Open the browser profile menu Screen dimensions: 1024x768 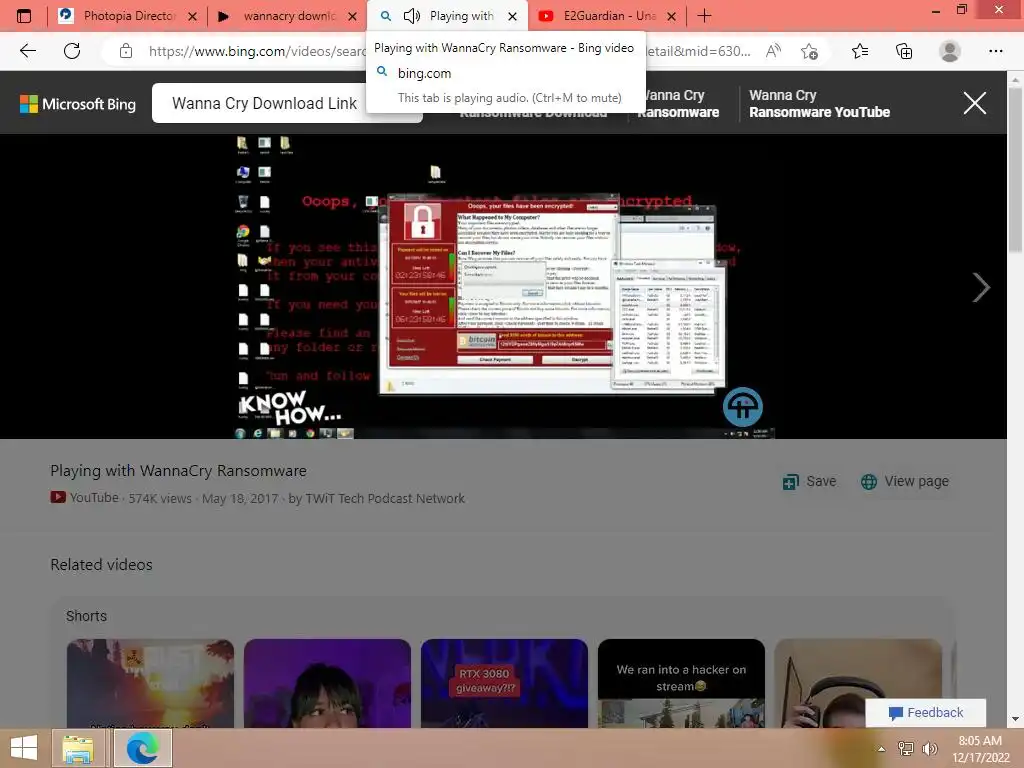950,51
